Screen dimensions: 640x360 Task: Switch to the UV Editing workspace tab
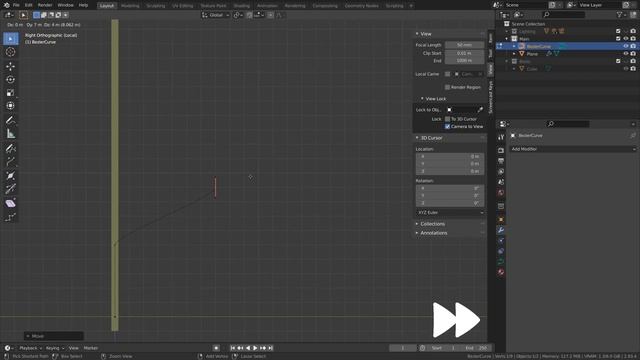pos(182,6)
